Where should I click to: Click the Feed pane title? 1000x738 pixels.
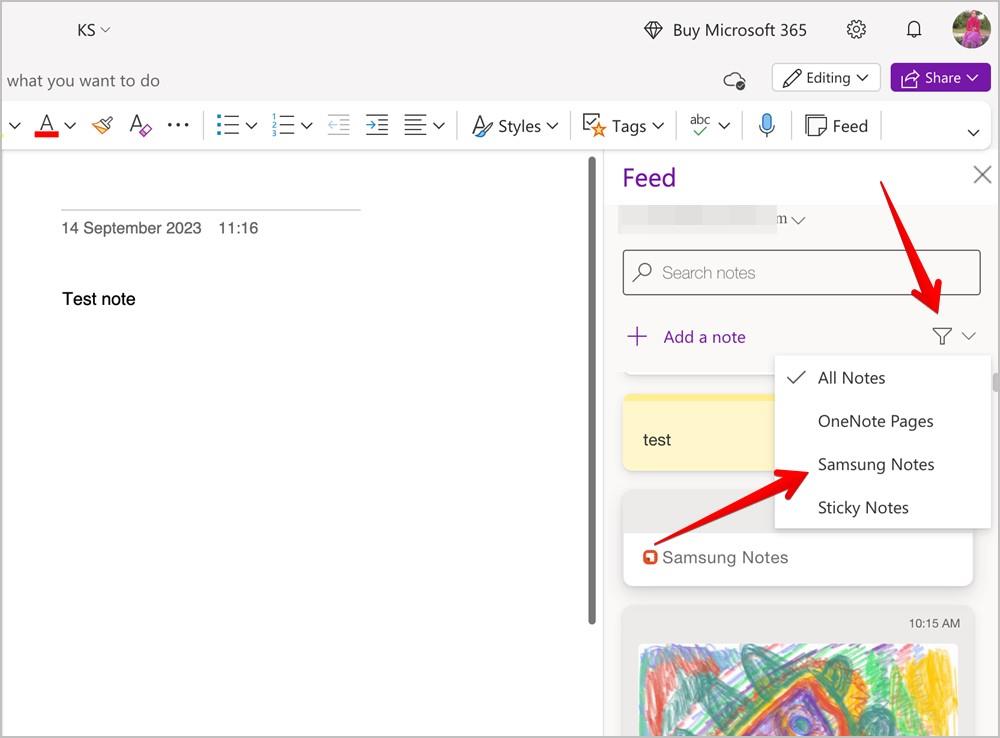(x=649, y=177)
